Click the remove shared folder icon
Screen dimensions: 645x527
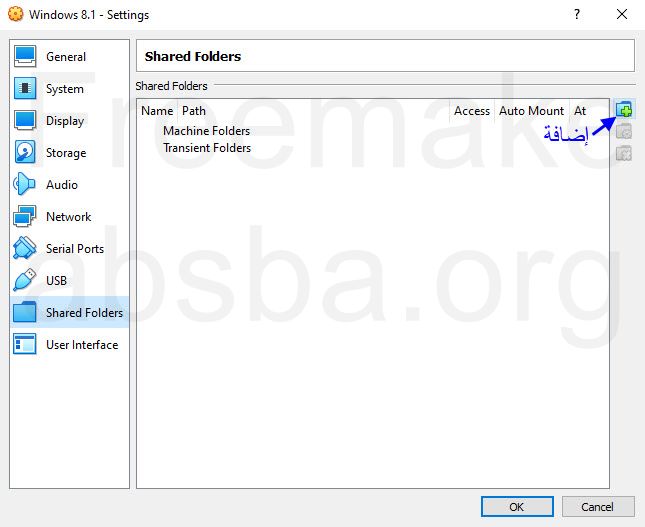[624, 153]
